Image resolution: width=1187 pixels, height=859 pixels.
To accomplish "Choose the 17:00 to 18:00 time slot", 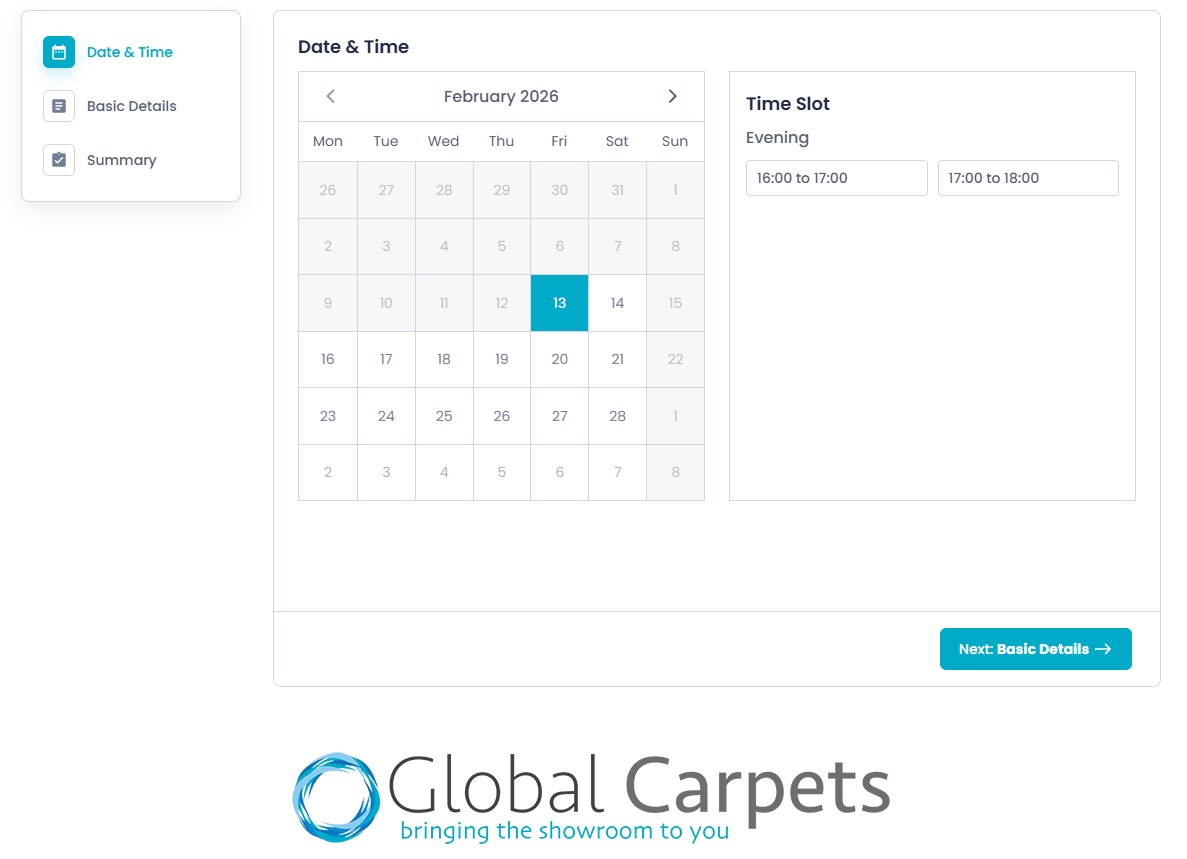I will point(1027,178).
